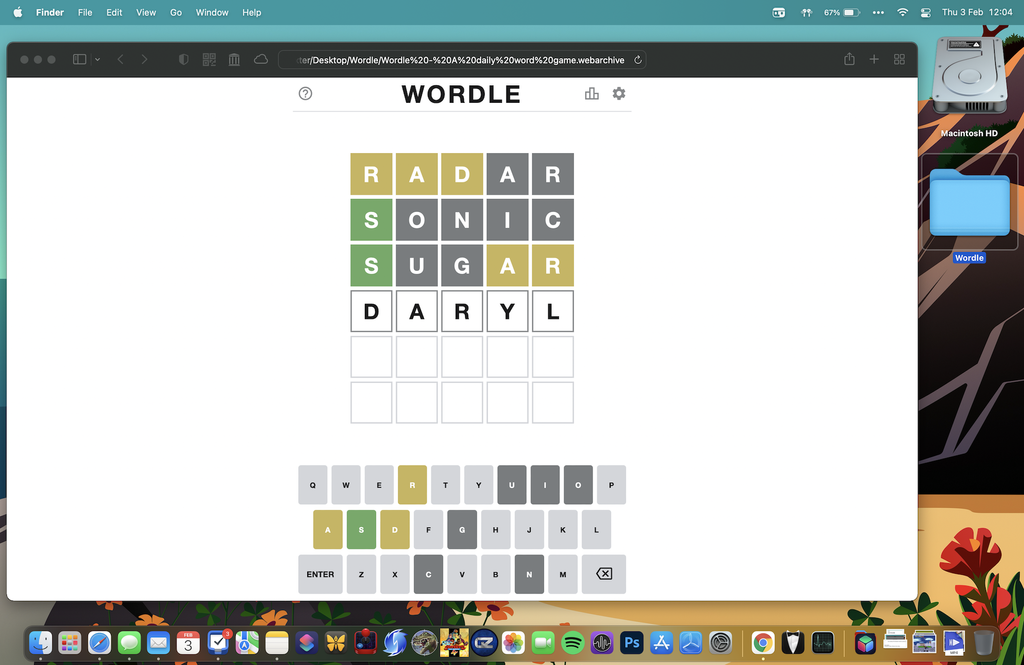Tap the M key on Wordle keyboard
The height and width of the screenshot is (665, 1024).
tap(563, 574)
